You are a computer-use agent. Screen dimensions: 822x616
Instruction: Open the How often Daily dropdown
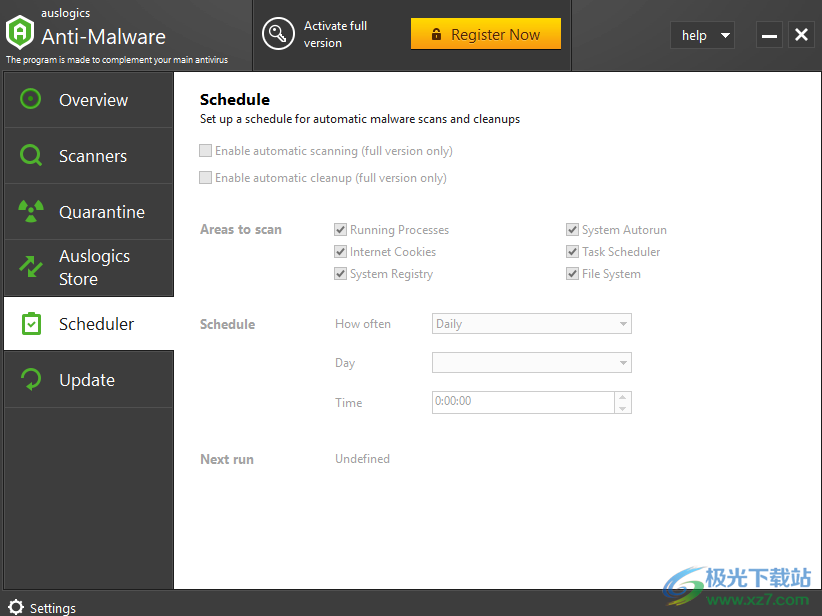click(532, 323)
